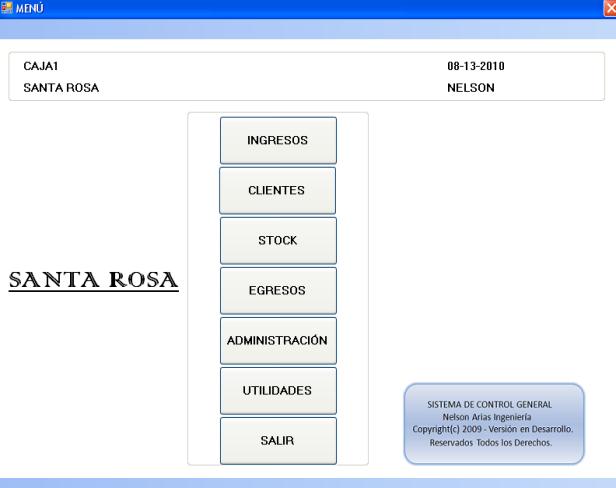
Task: Click the CLIENTES button
Action: [x=277, y=190]
